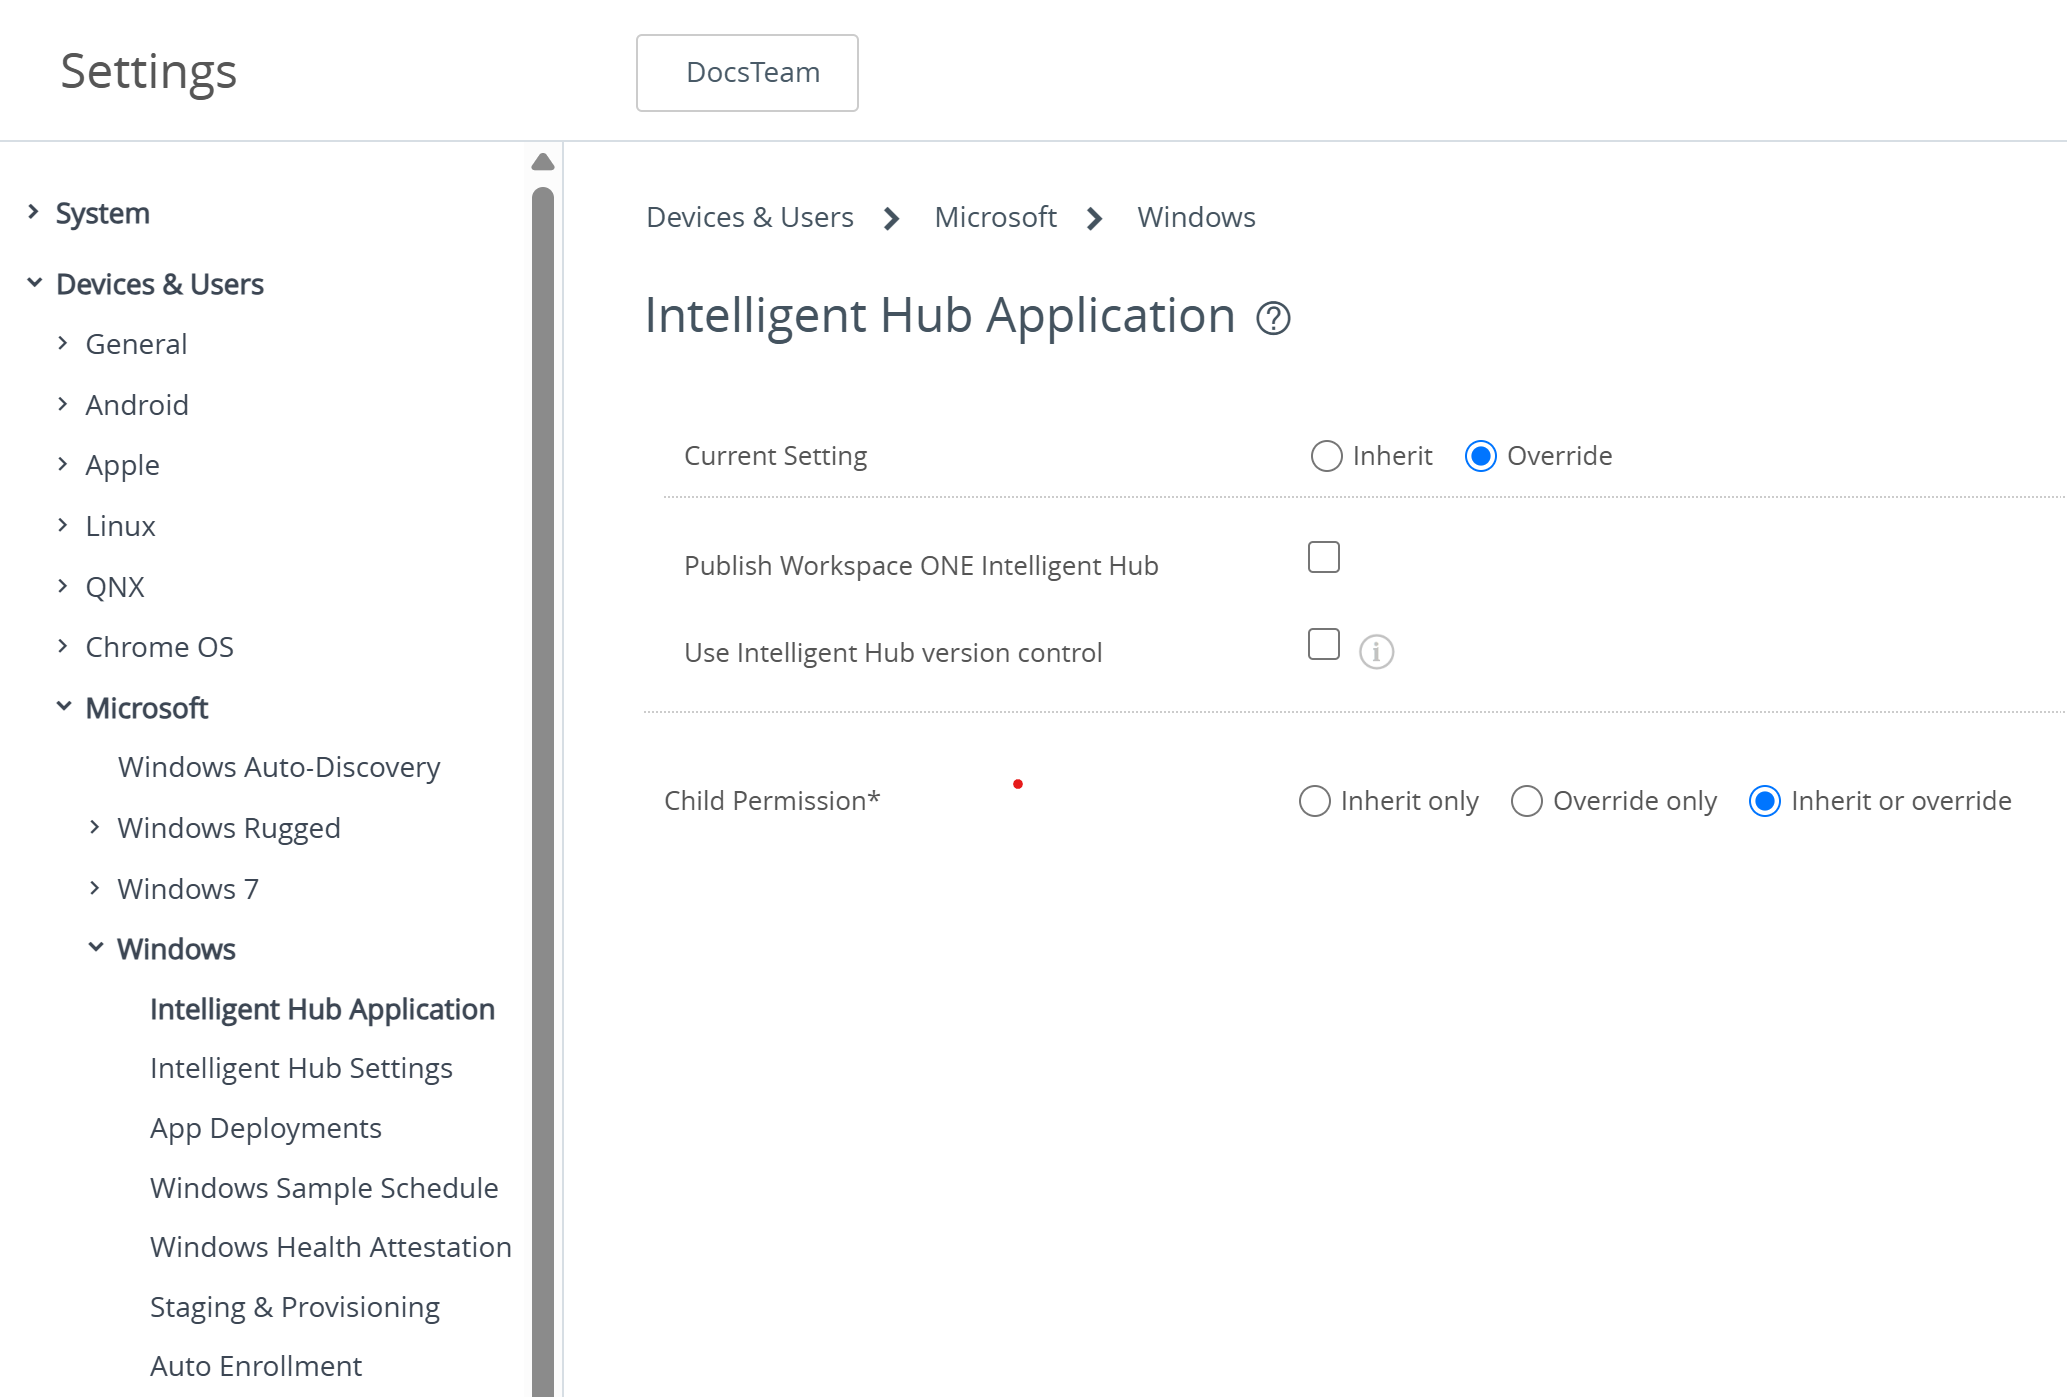Open the Intelligent Hub Application help icon
This screenshot has width=2067, height=1397.
[1273, 319]
